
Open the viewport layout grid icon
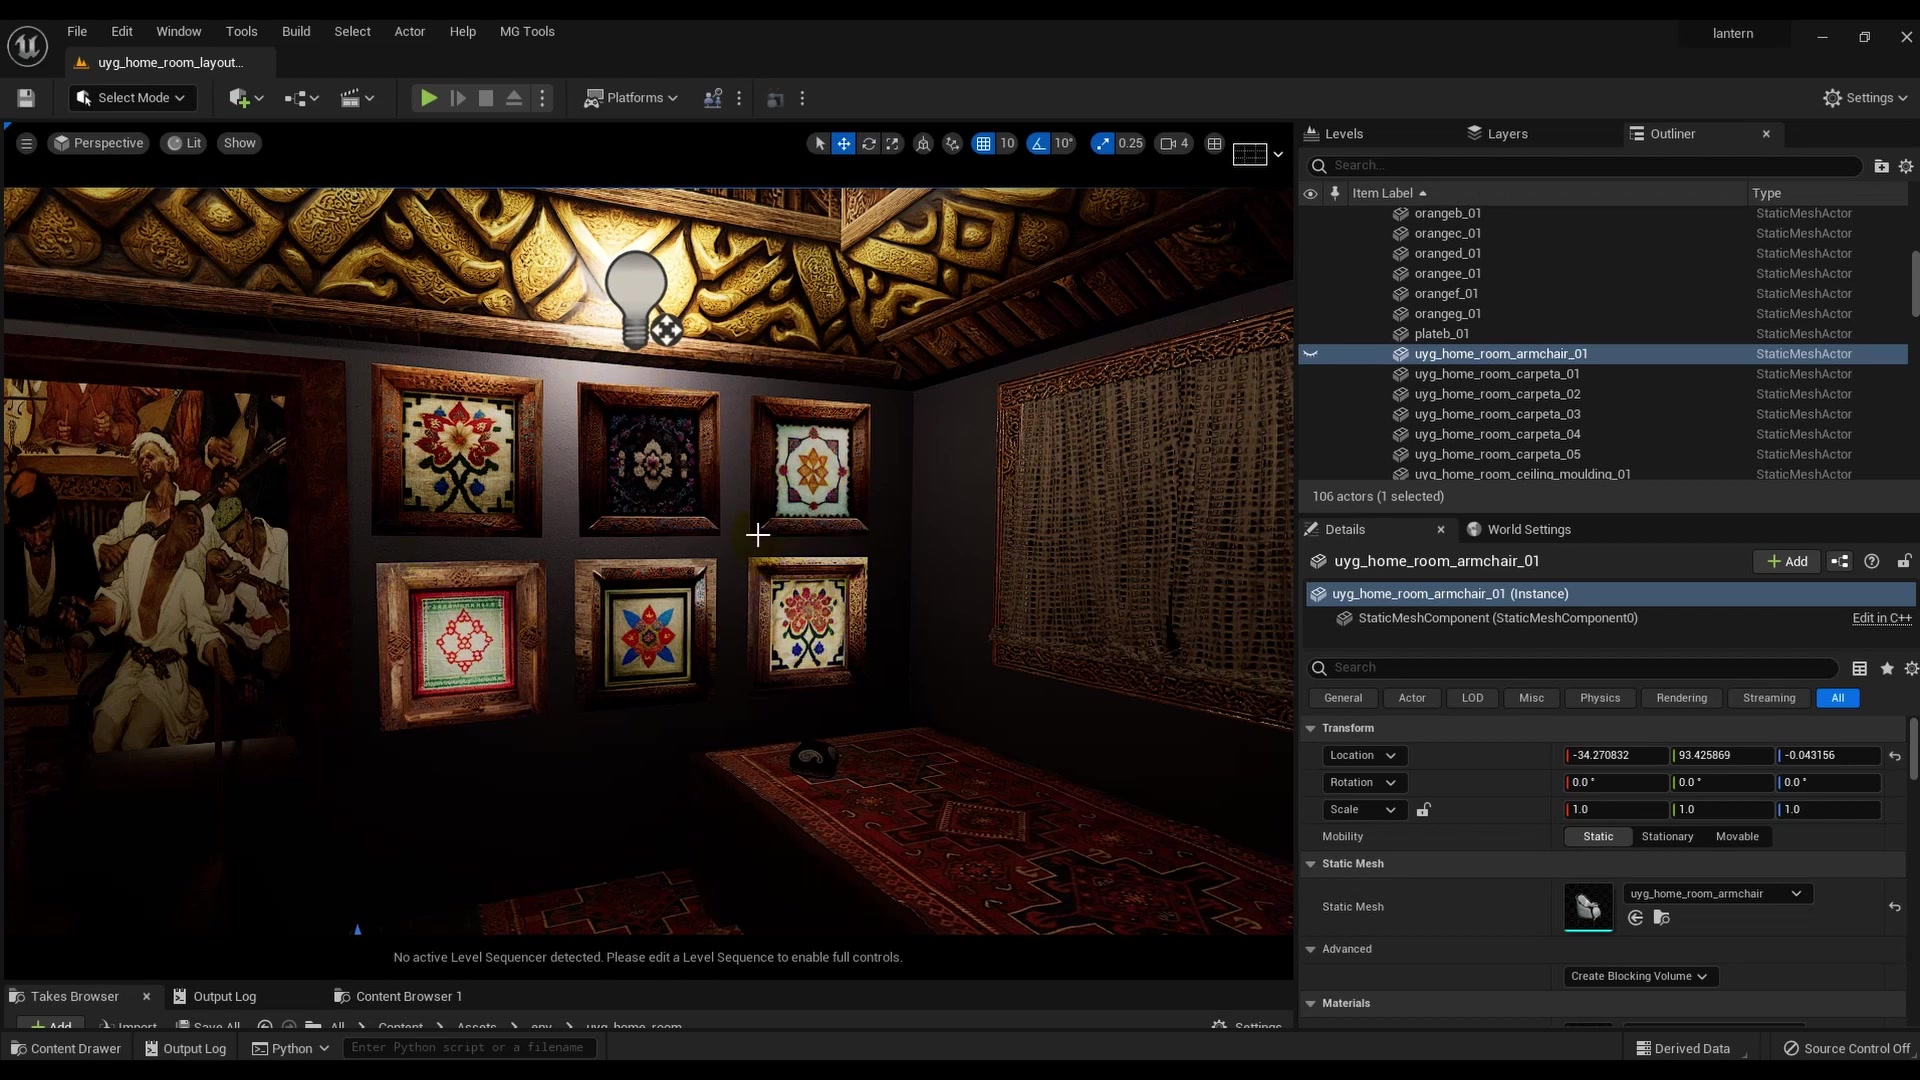[1214, 143]
